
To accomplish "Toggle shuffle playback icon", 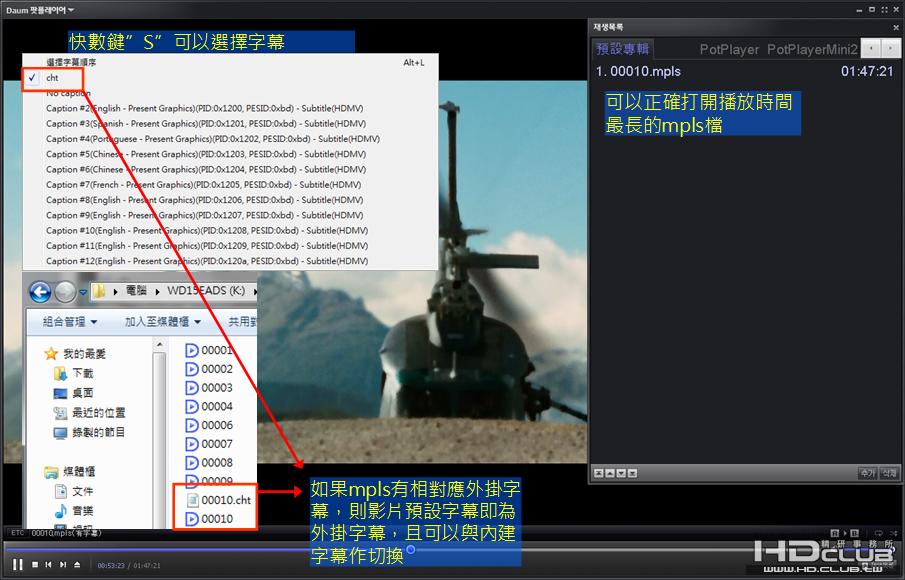I will click(893, 533).
